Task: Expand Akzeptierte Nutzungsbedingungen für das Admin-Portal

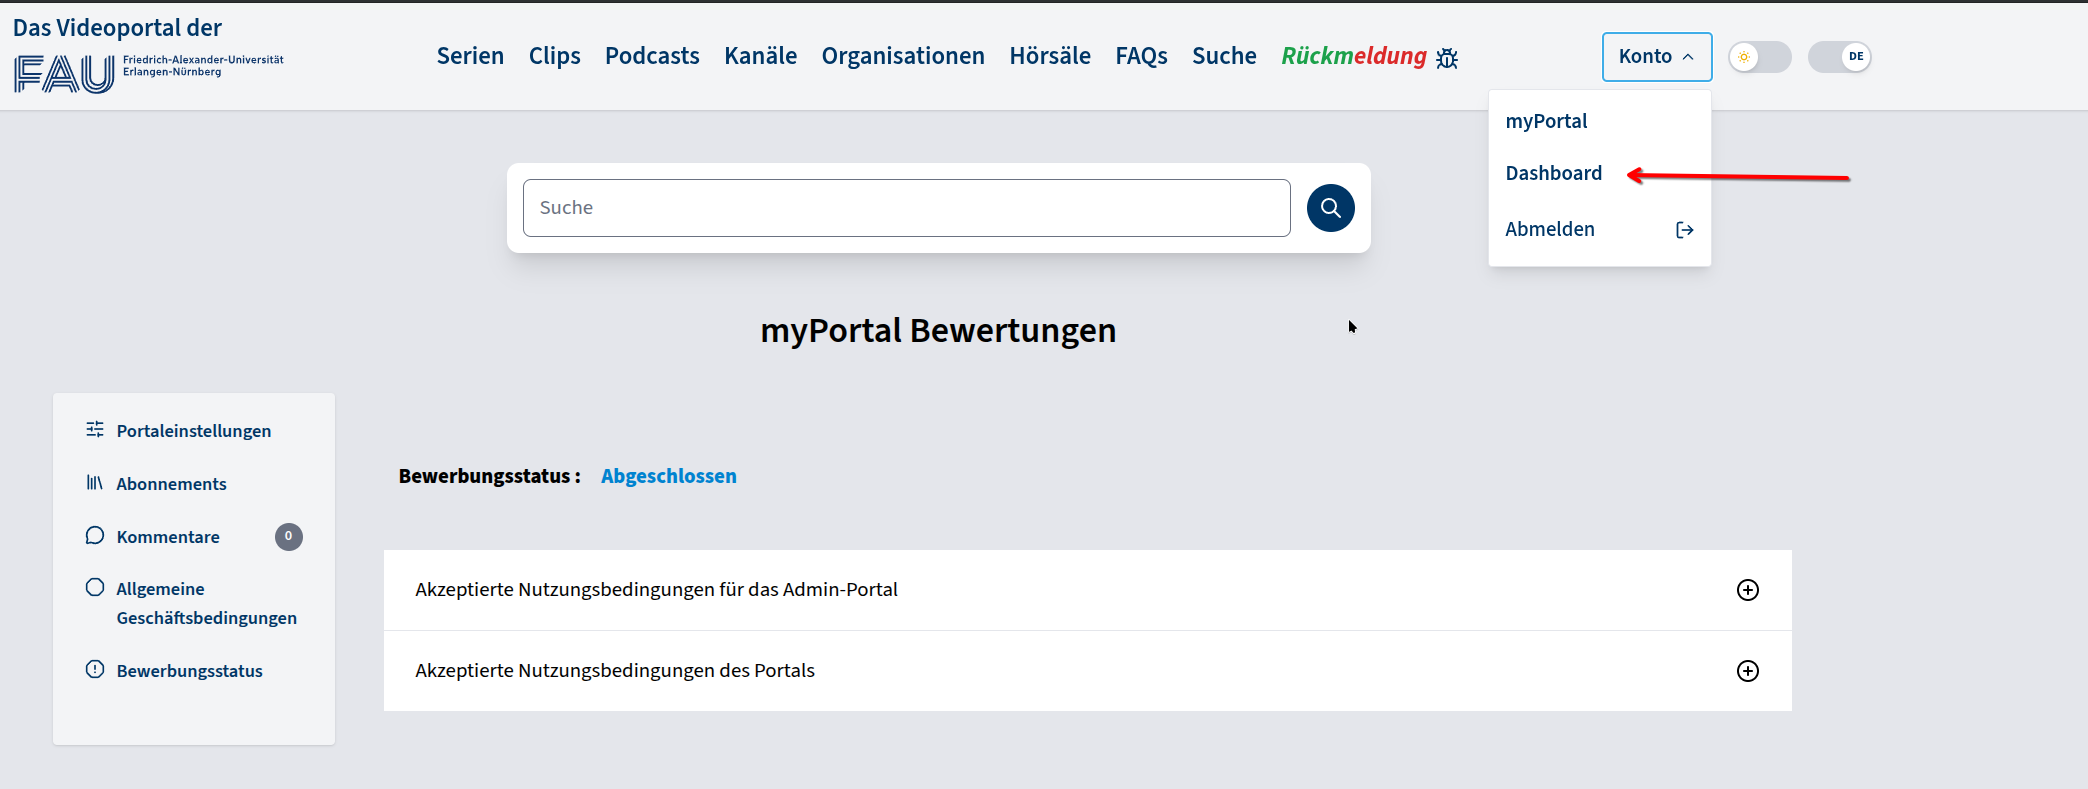Action: [x=1747, y=590]
